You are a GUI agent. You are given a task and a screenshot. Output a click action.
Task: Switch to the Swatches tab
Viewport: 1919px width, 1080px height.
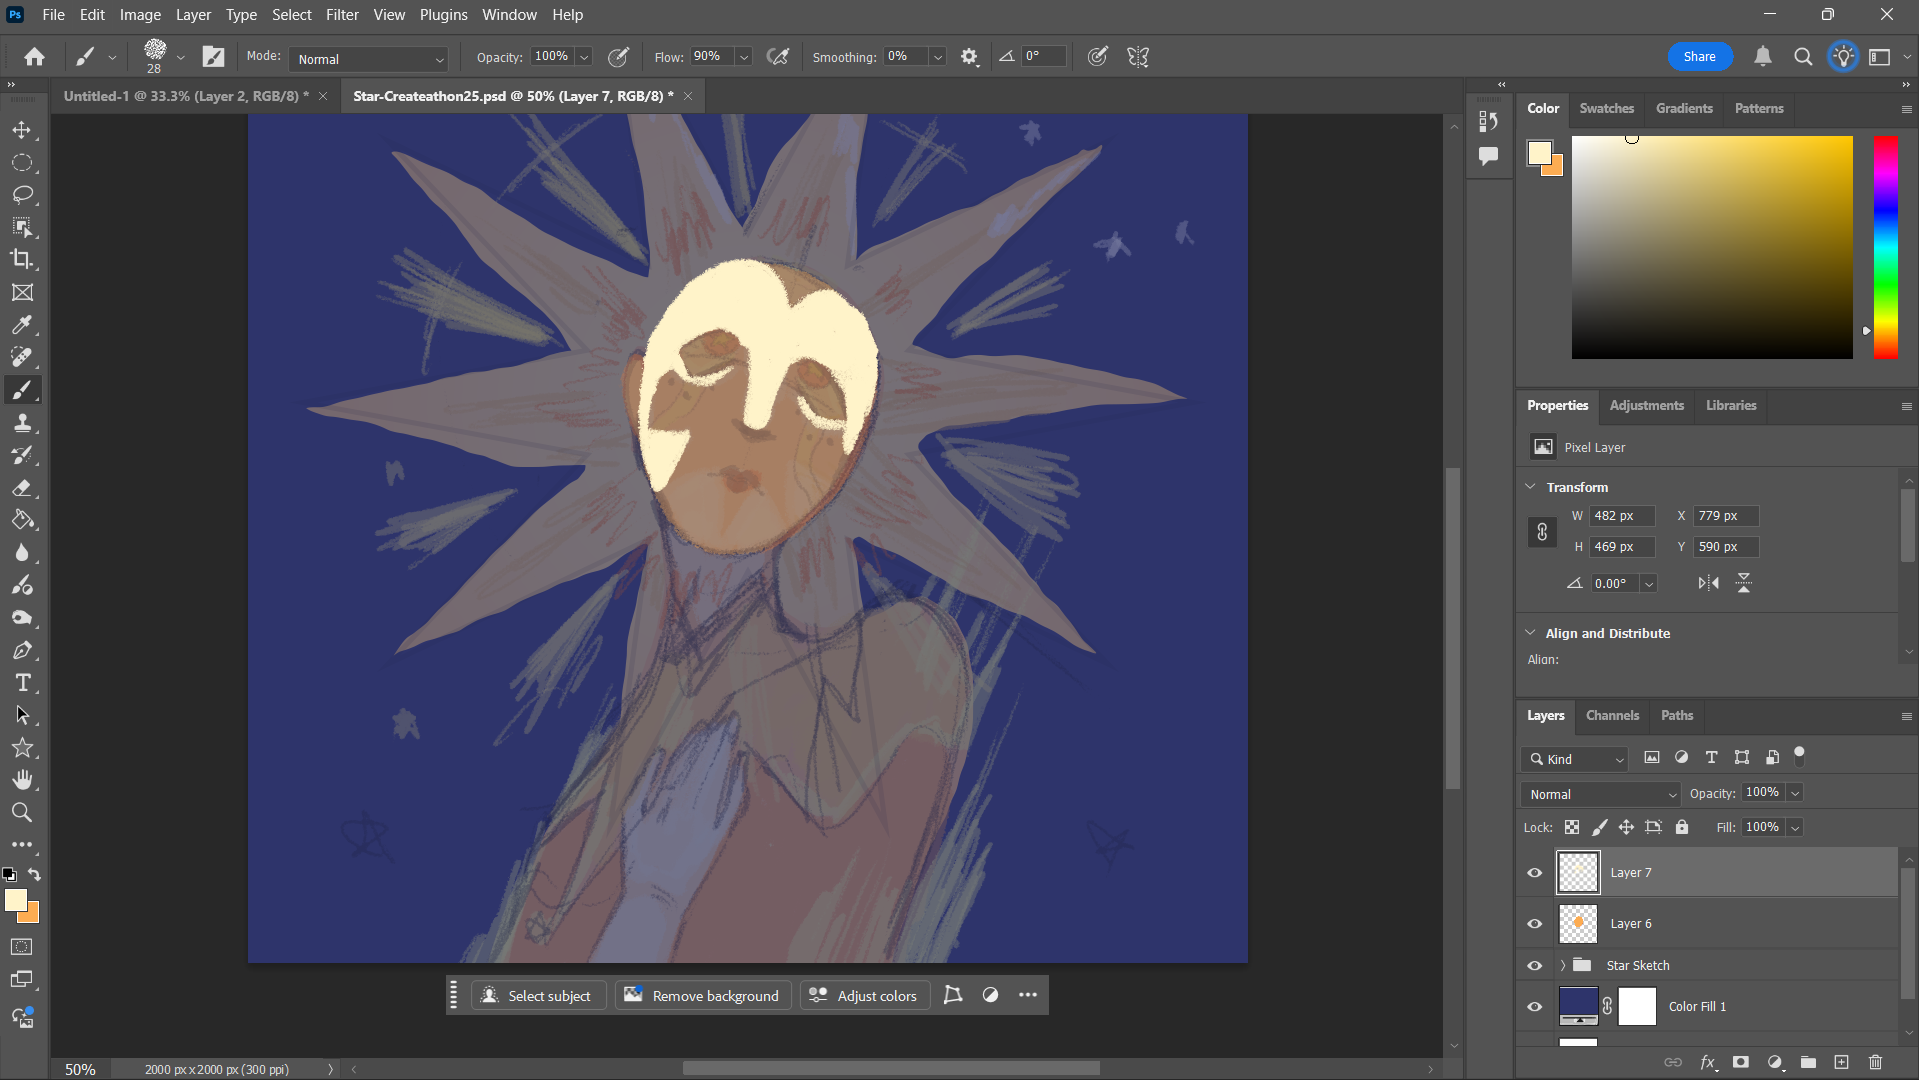(1606, 108)
